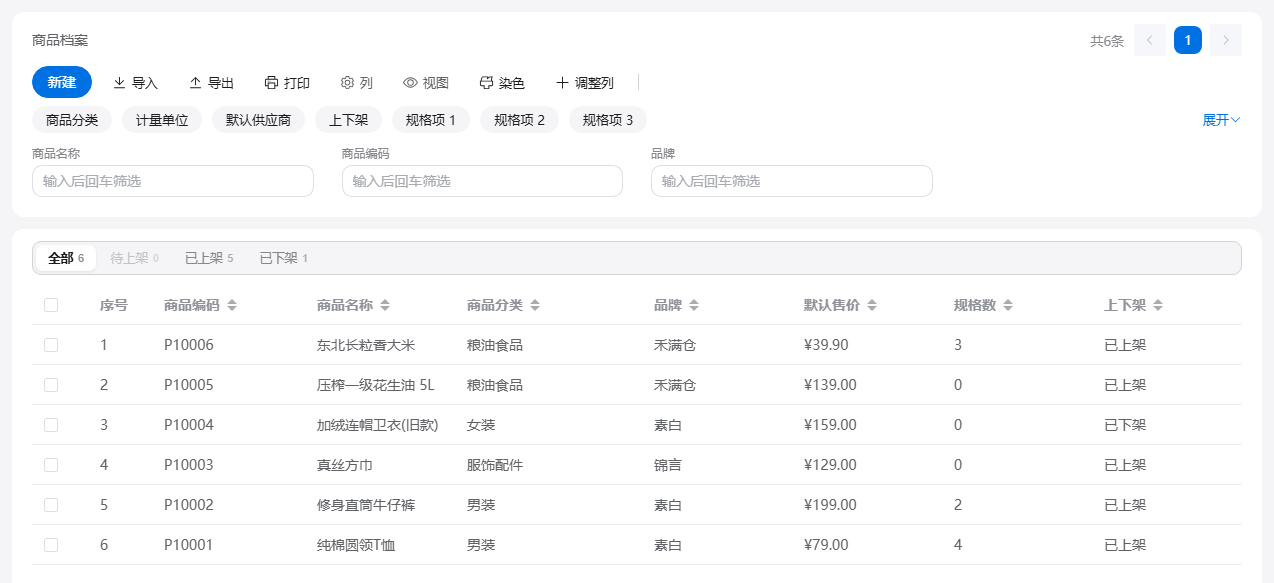Check the row for P10006

[51, 345]
